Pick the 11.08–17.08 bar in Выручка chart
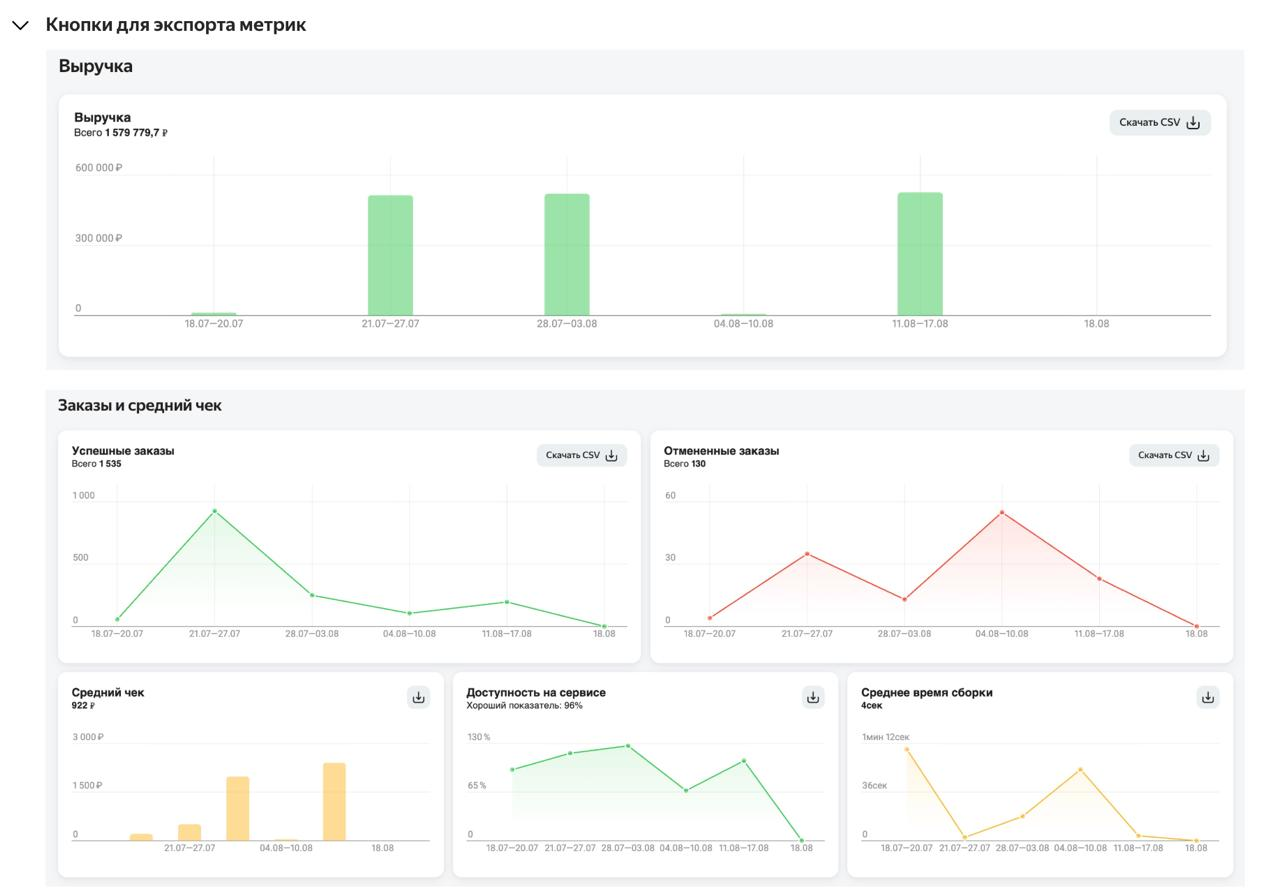This screenshot has width=1280, height=891. (920, 254)
